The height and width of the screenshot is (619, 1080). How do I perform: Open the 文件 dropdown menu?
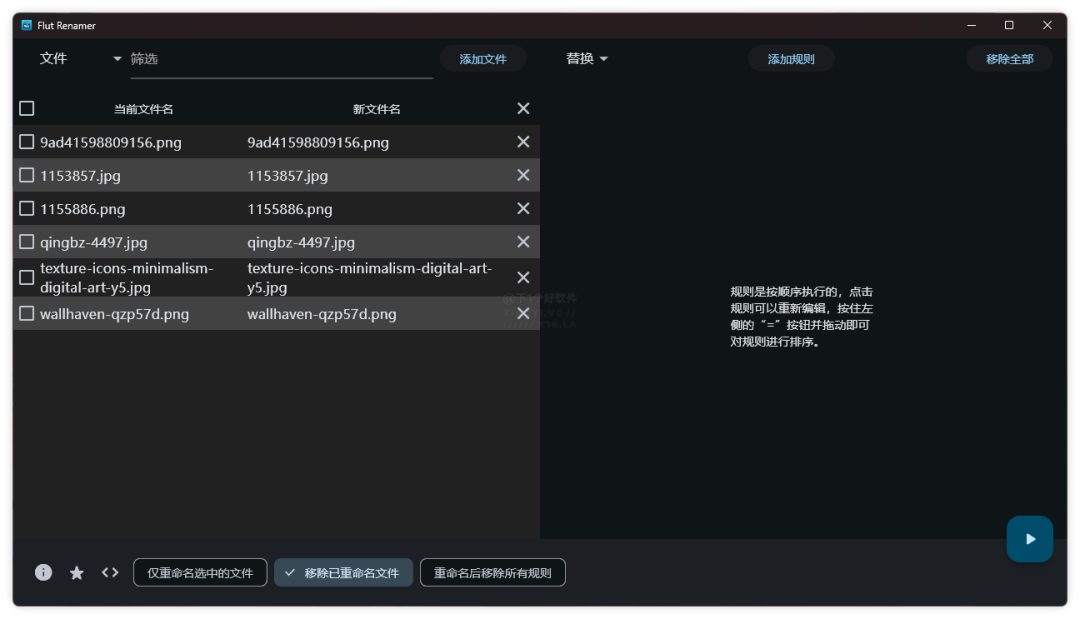pos(54,58)
